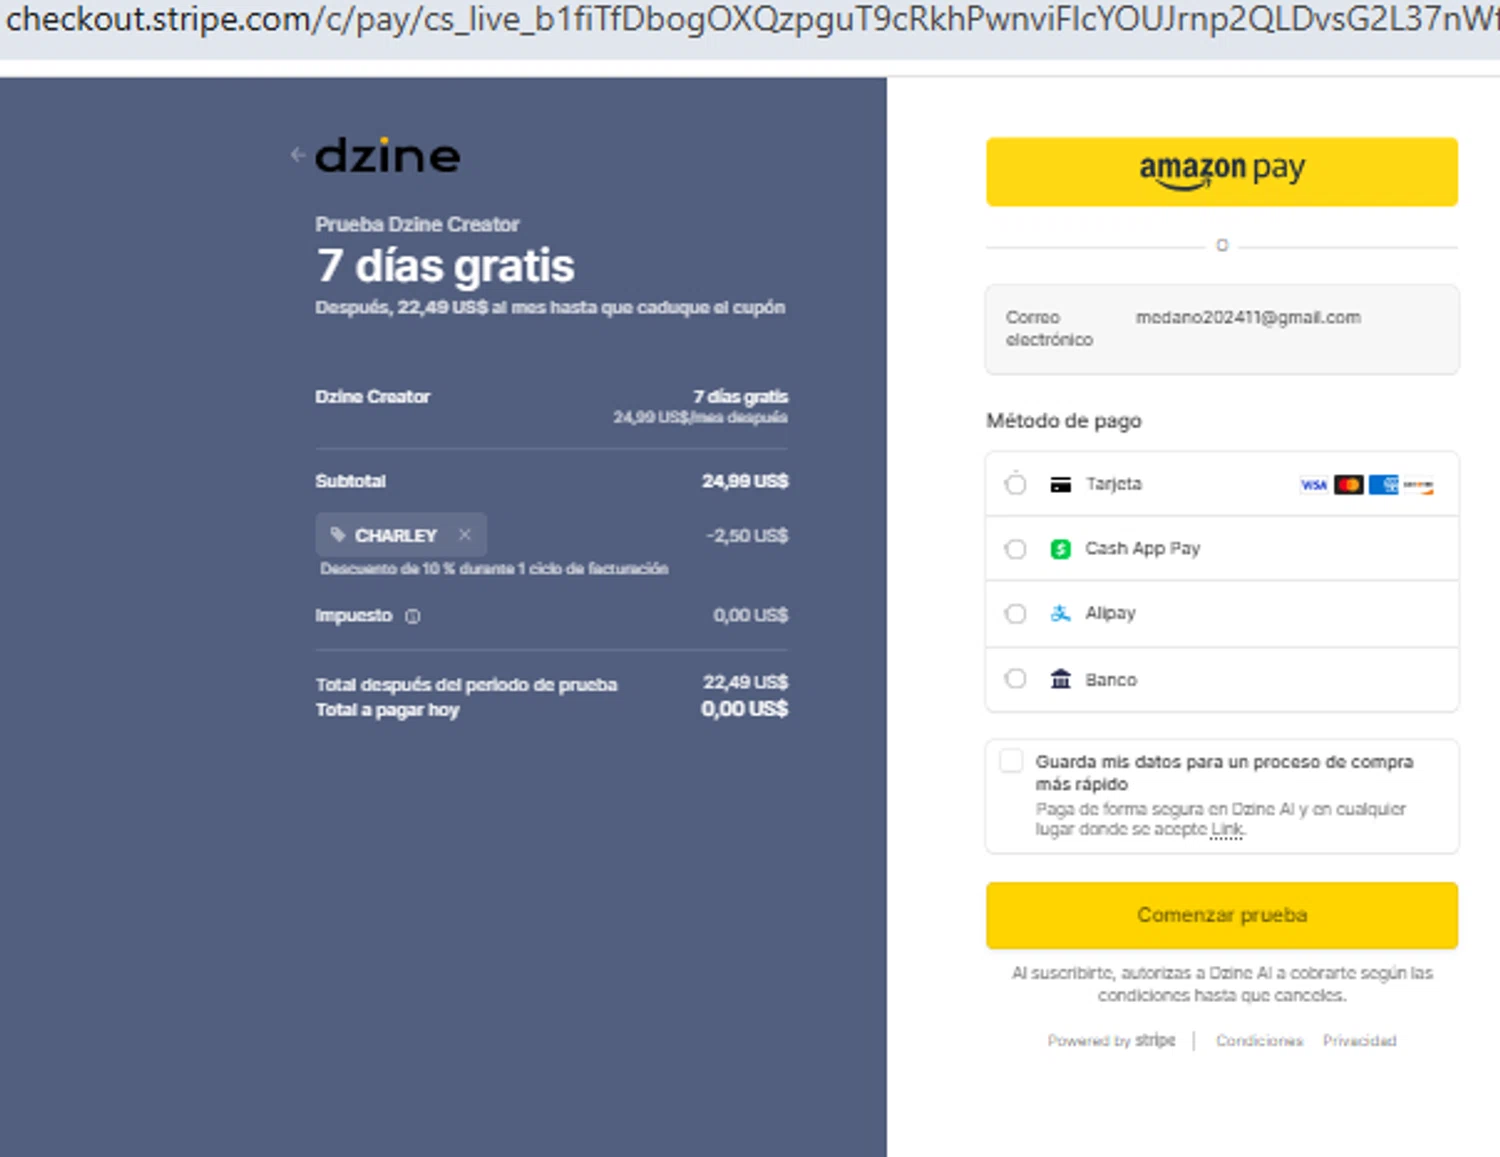
Task: Click the tag icon on CHARLEY coupon
Action: pos(338,535)
